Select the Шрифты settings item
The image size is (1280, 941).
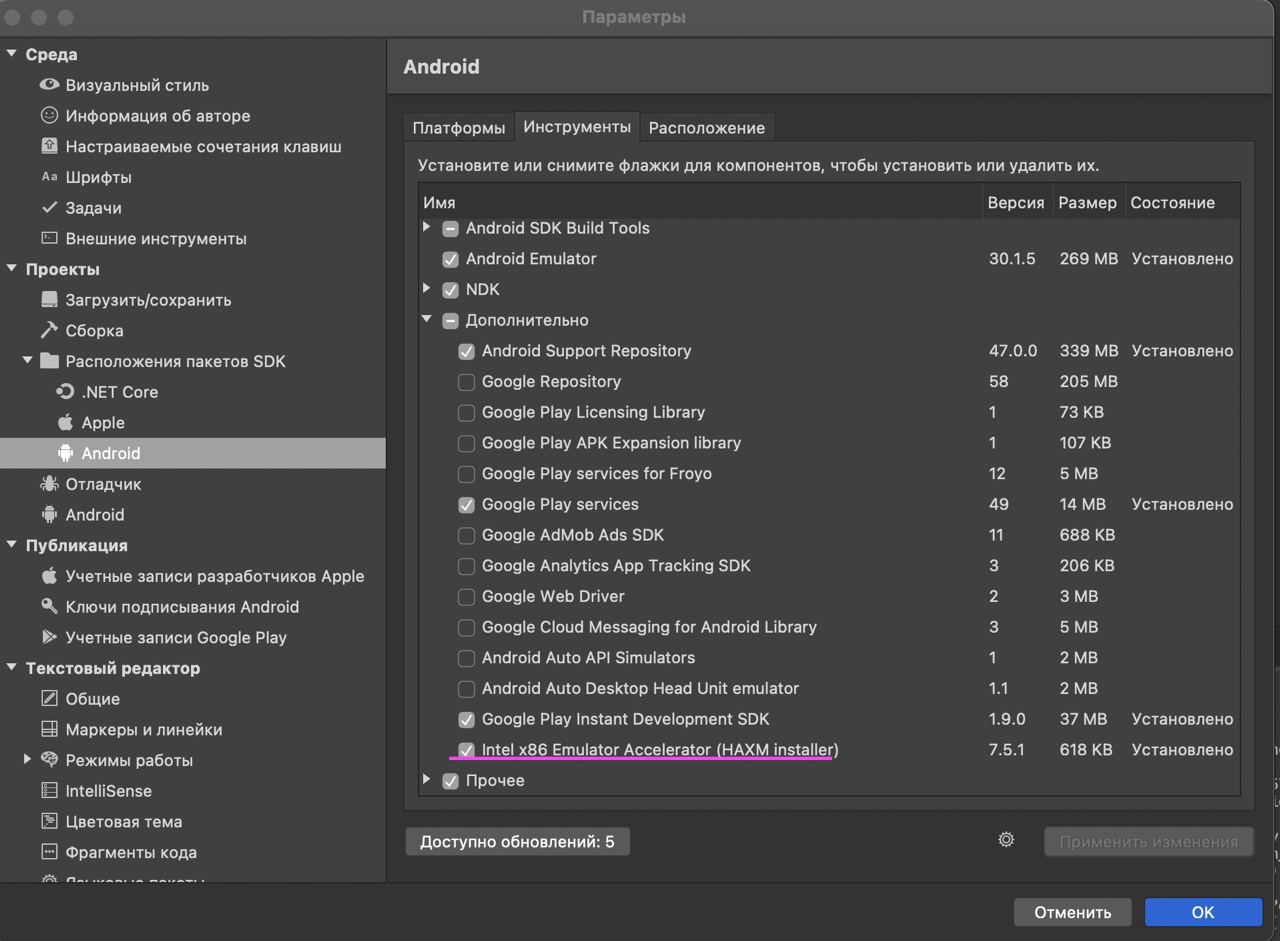pos(193,177)
